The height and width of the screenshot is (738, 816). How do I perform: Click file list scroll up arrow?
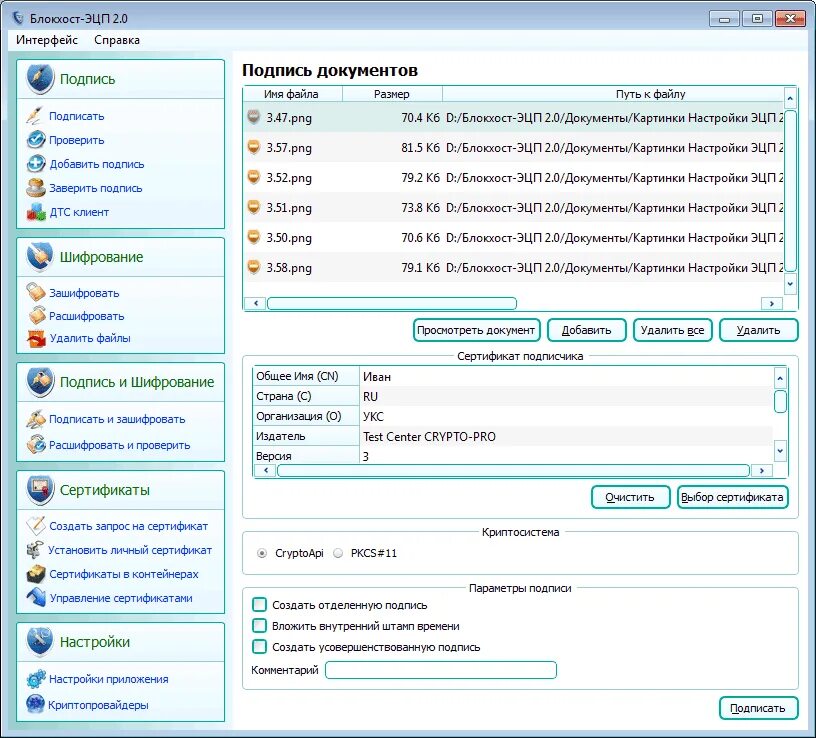[790, 98]
